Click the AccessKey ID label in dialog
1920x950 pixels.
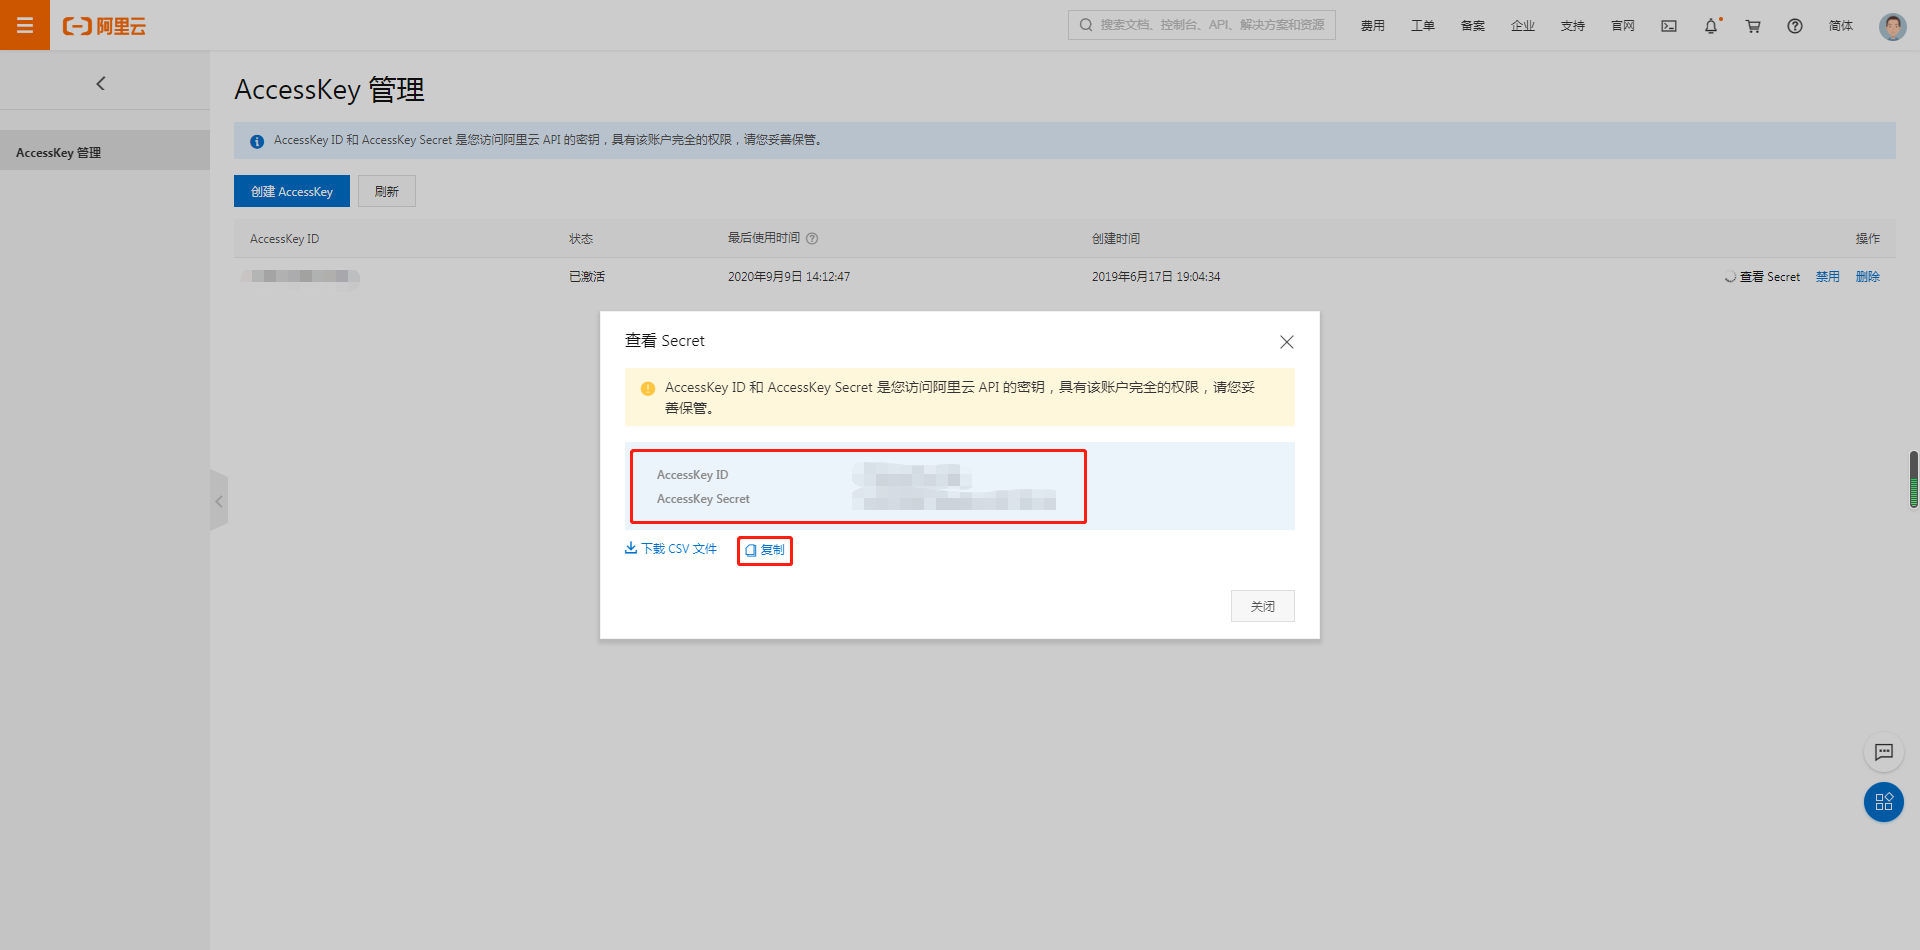coord(692,475)
